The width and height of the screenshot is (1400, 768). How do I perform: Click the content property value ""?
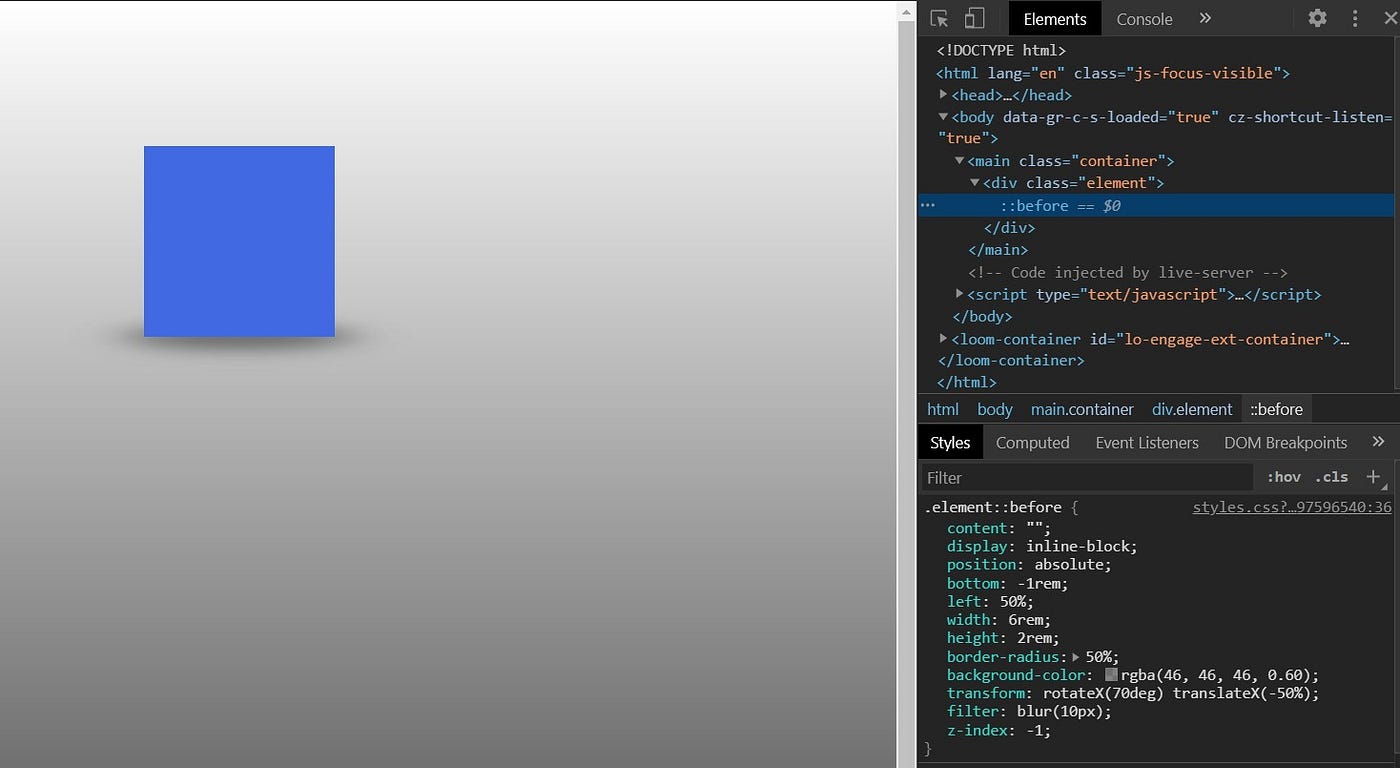point(1034,528)
